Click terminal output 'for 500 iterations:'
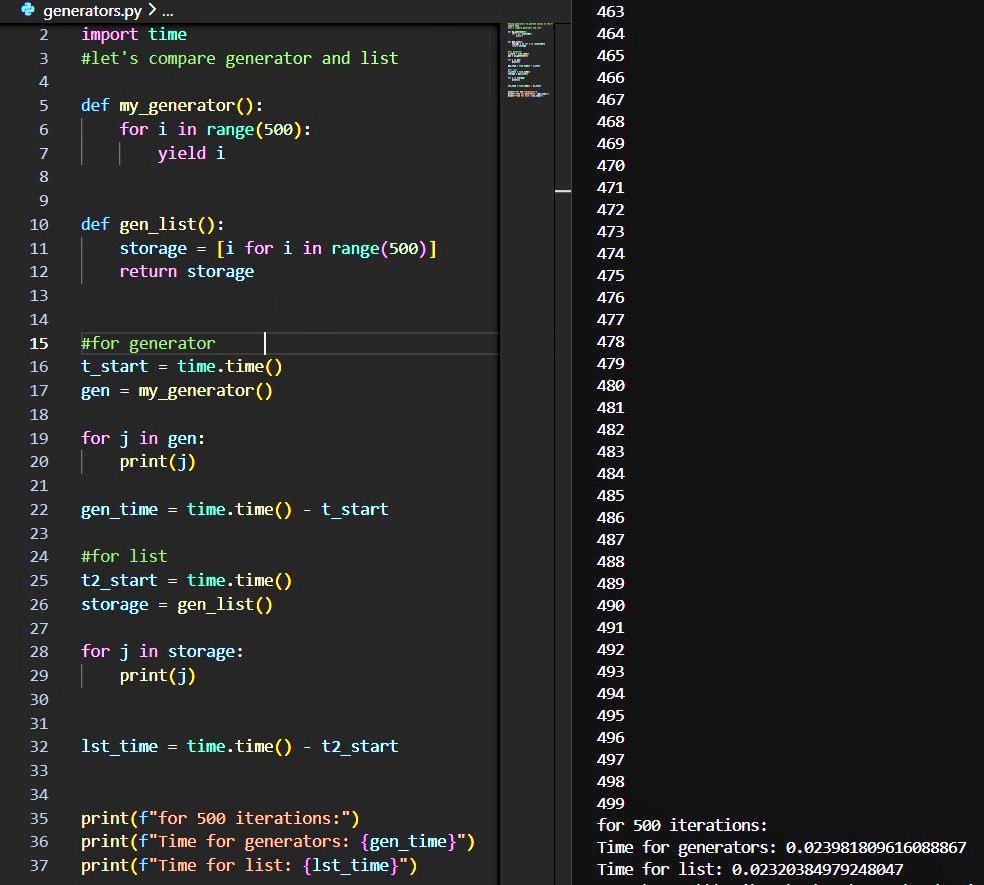Screen dimensions: 984x885 pyautogui.click(x=682, y=825)
